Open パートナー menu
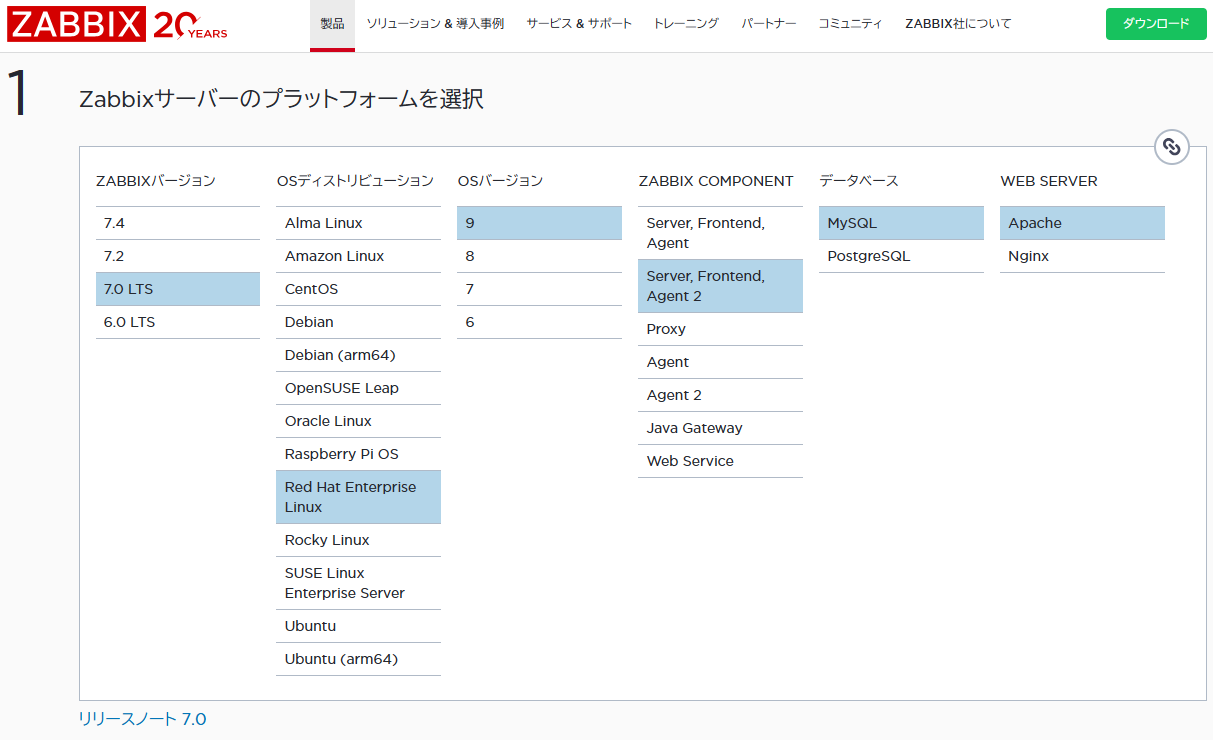 [769, 24]
